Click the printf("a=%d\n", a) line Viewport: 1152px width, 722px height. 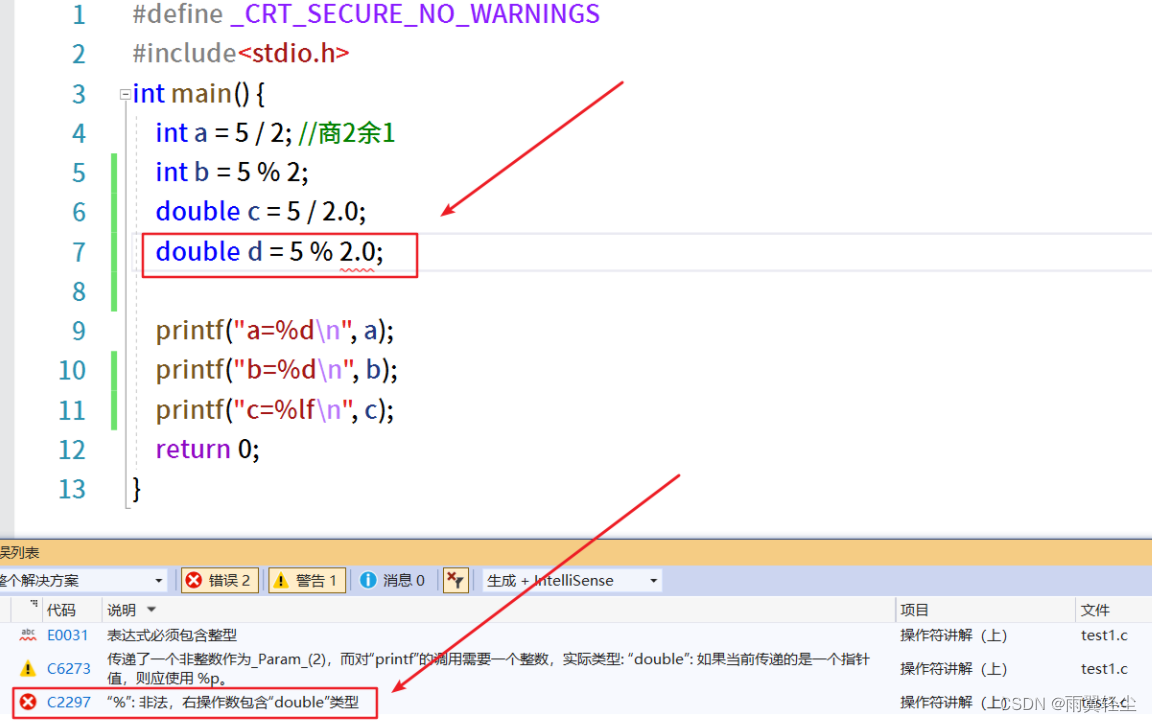pyautogui.click(x=275, y=331)
